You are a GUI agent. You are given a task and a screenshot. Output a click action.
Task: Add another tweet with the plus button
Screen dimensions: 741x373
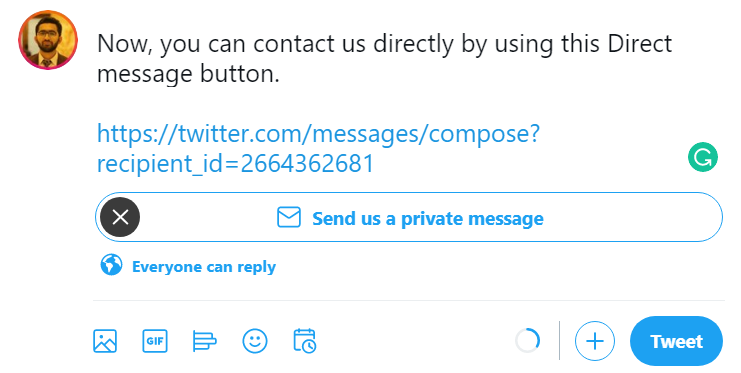coord(595,341)
